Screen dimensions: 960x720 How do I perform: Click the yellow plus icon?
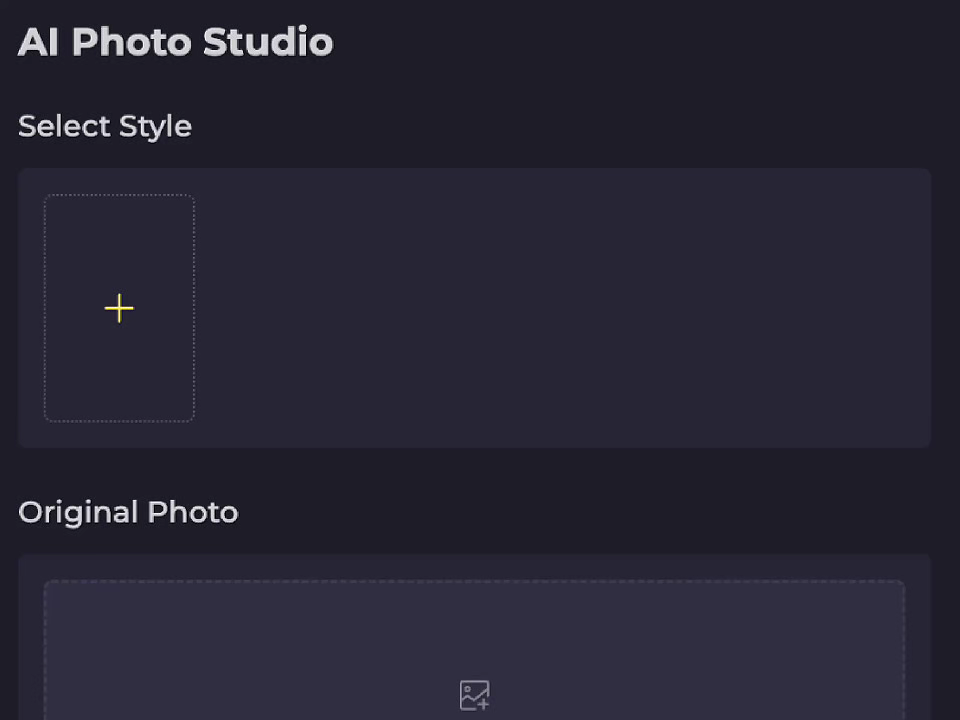(119, 308)
